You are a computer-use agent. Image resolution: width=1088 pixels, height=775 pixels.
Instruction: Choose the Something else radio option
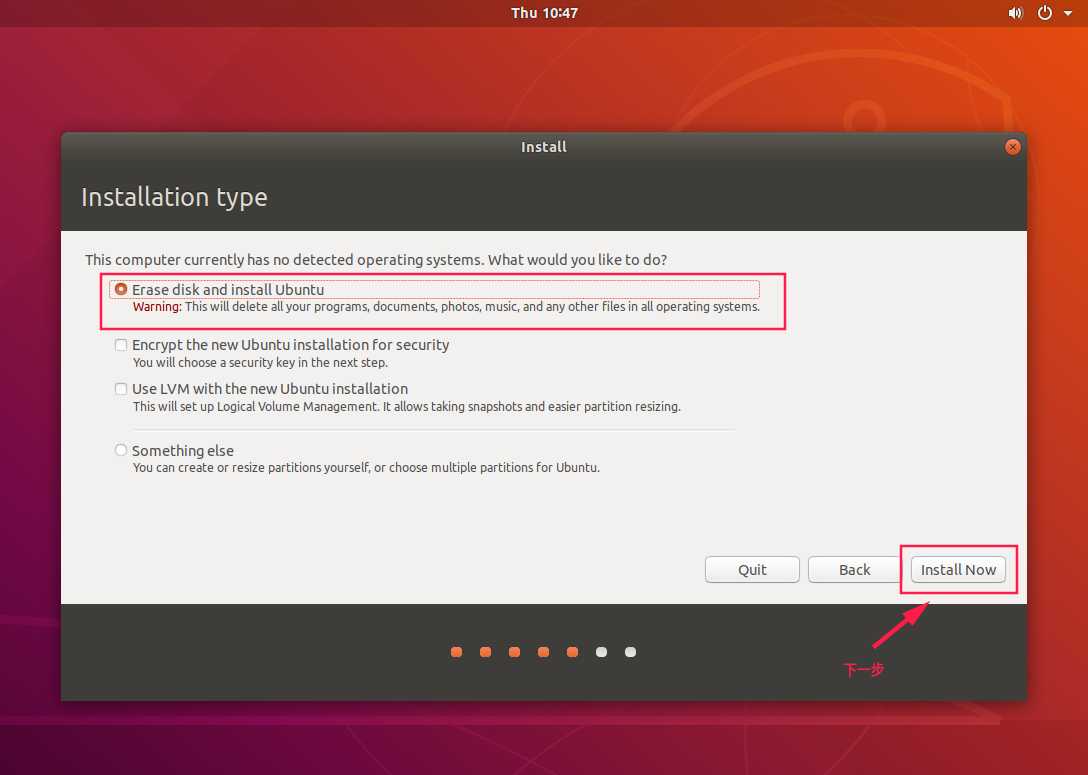121,450
